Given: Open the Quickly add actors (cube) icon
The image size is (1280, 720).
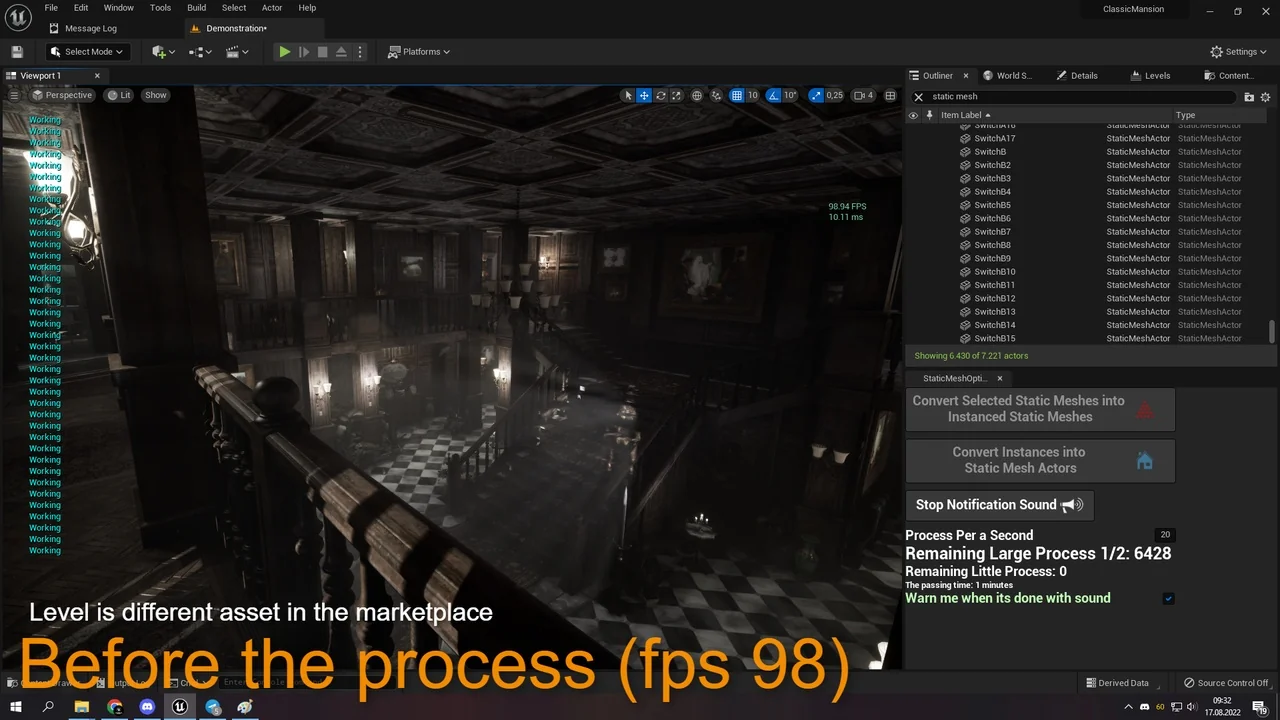Looking at the screenshot, I should [x=158, y=51].
